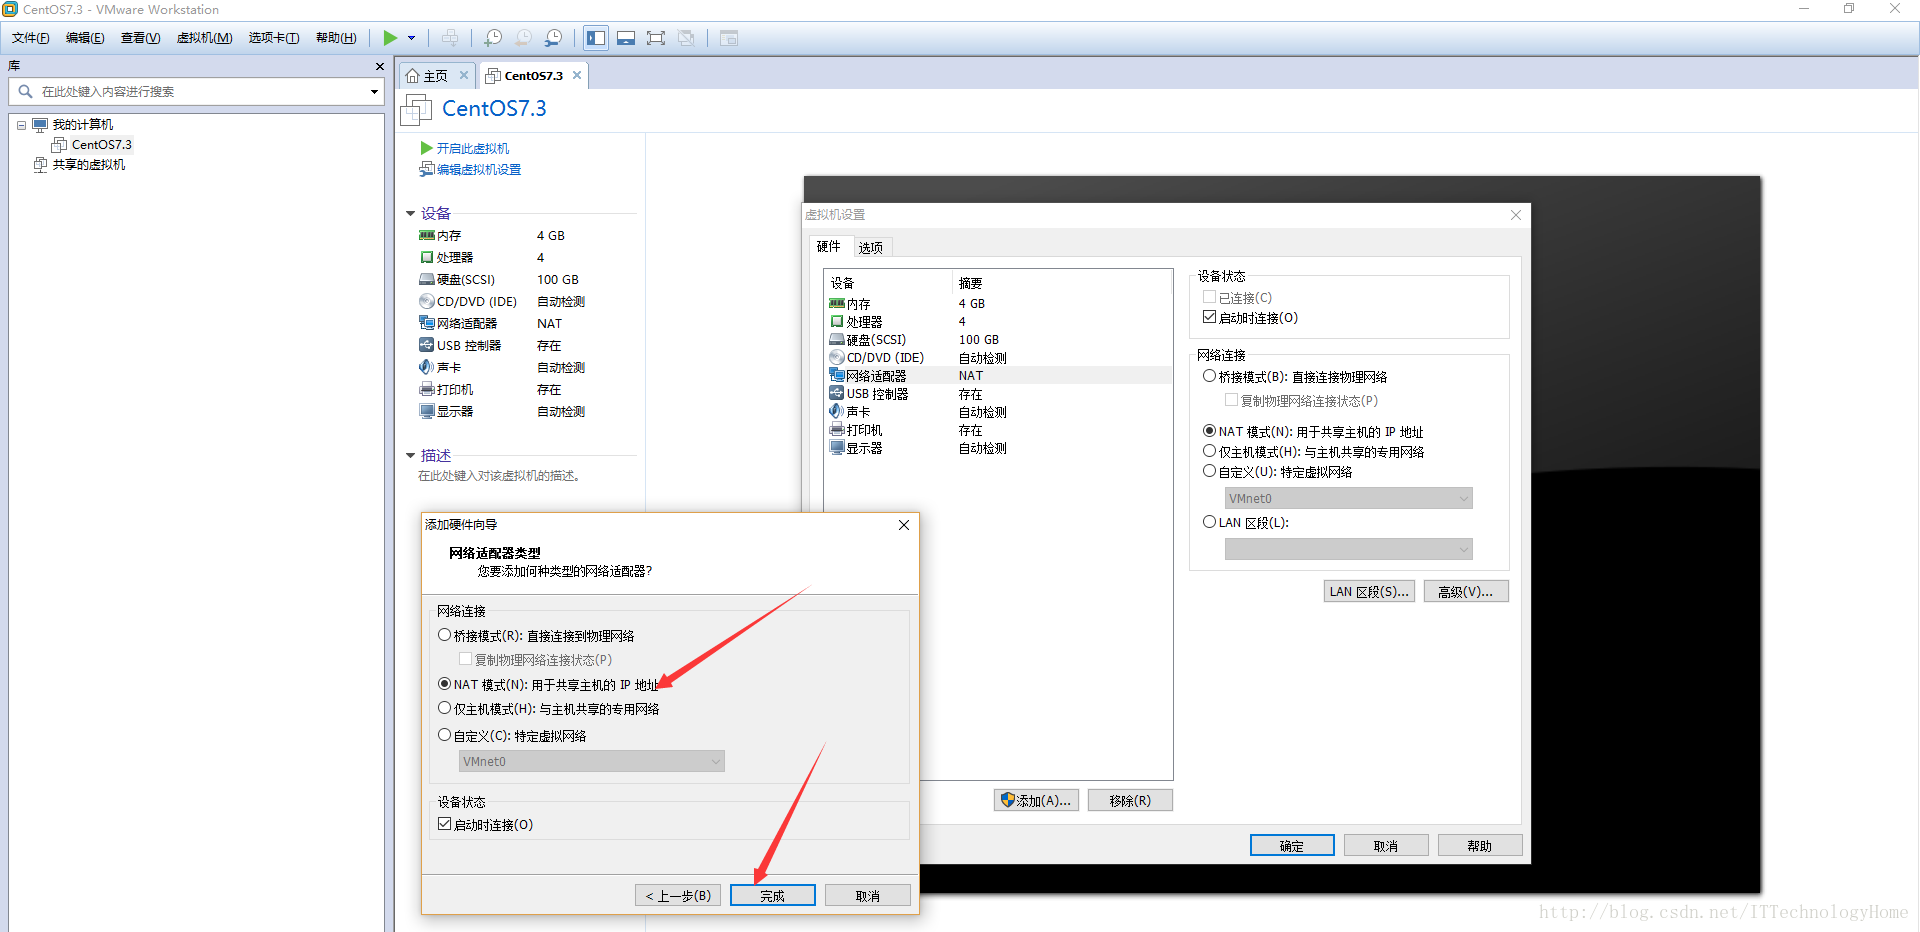
Task: Open the 选项卡(T) menu
Action: (274, 38)
